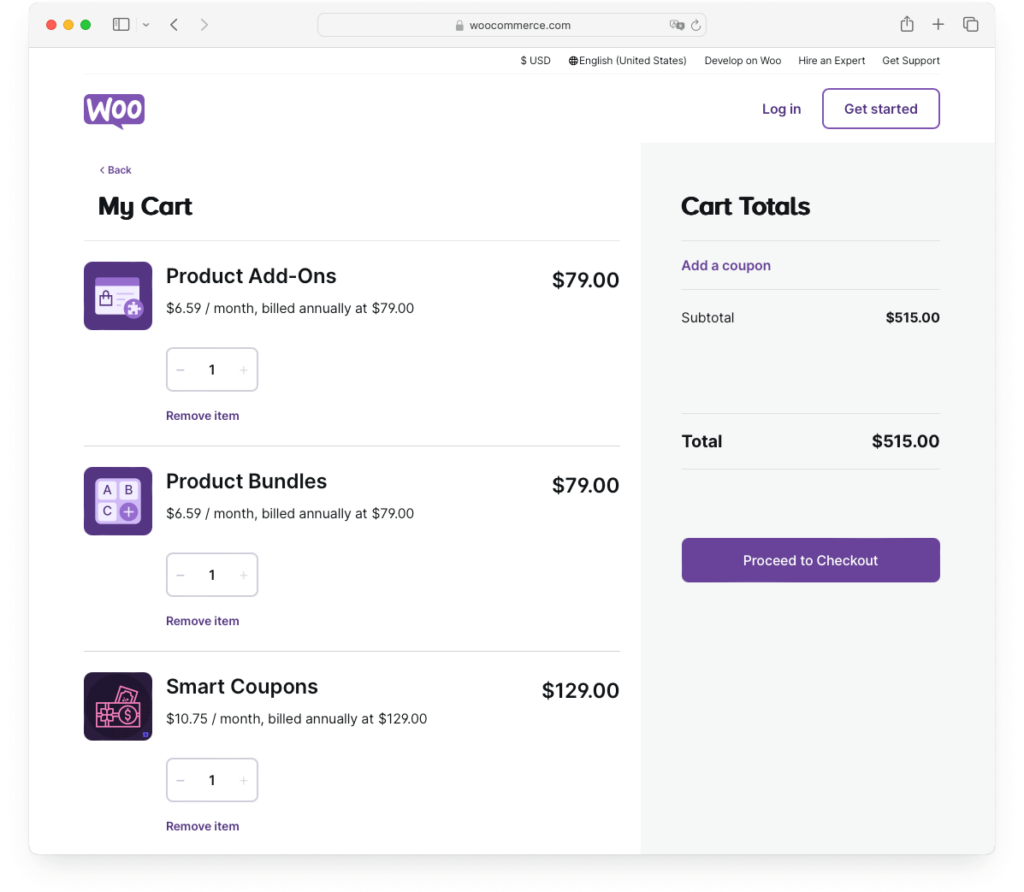Go forward with the browser forward arrow
Screen dimensions: 1024x892
tap(204, 25)
